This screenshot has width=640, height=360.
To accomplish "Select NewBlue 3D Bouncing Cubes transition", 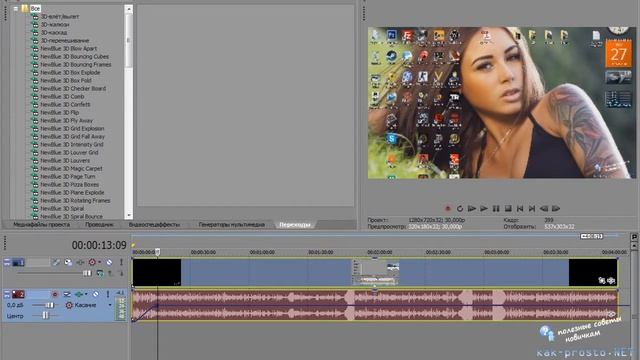I will [x=74, y=56].
